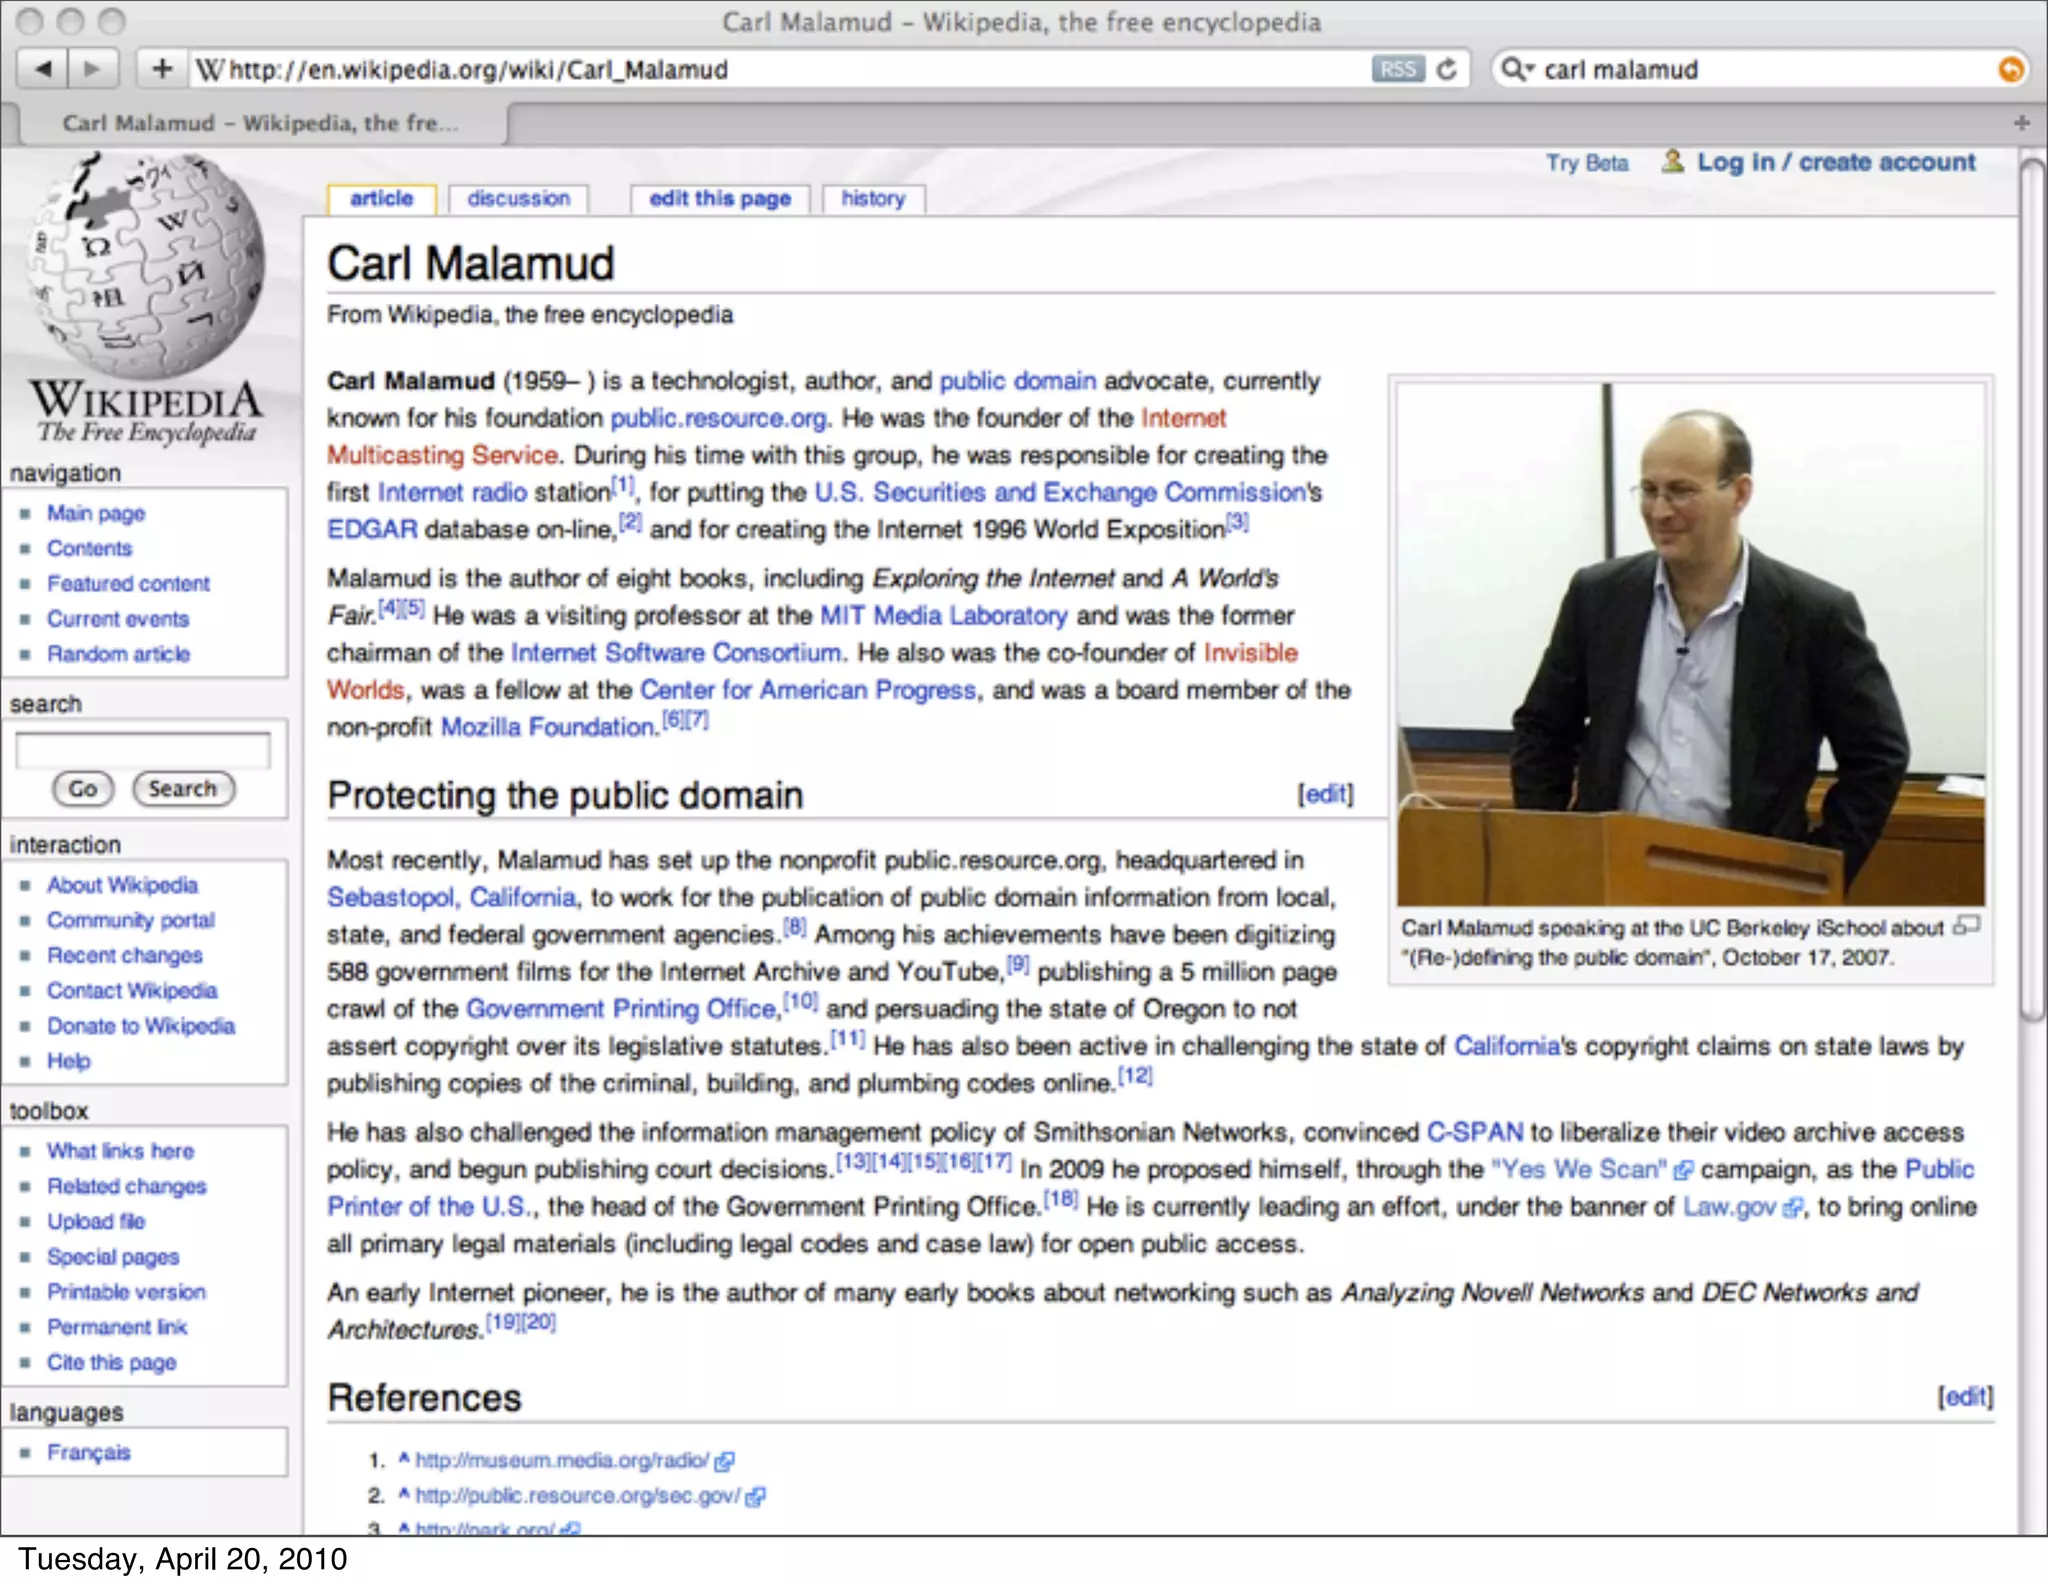Click the Wikipedia sidebar search input field

coord(143,750)
